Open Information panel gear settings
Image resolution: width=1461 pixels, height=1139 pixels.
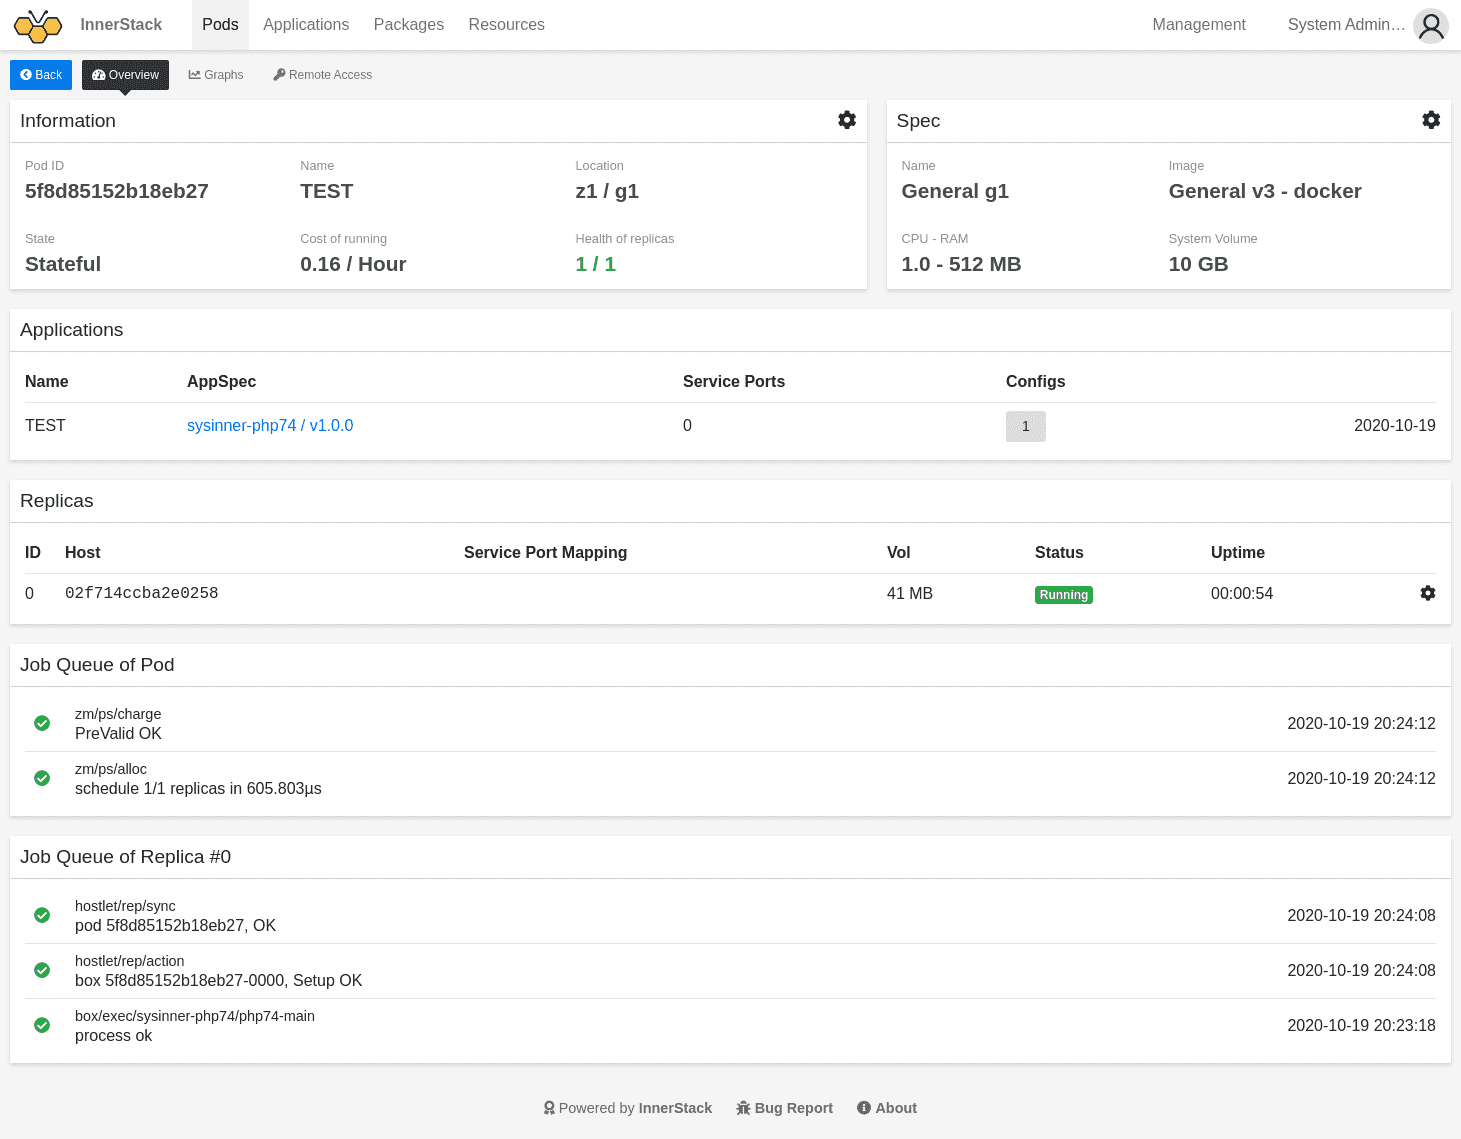coord(847,120)
